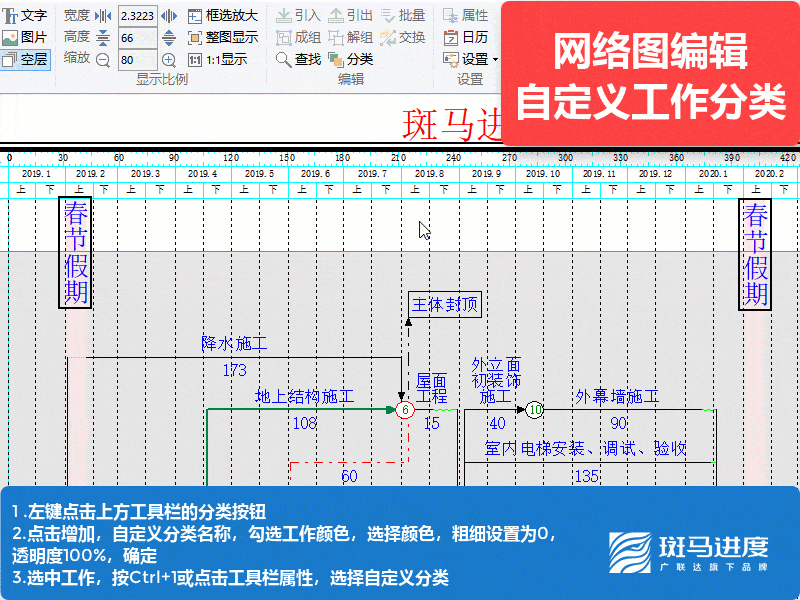Screen dimensions: 800x600
Task: Click the height value field 66
Action: click(x=138, y=38)
